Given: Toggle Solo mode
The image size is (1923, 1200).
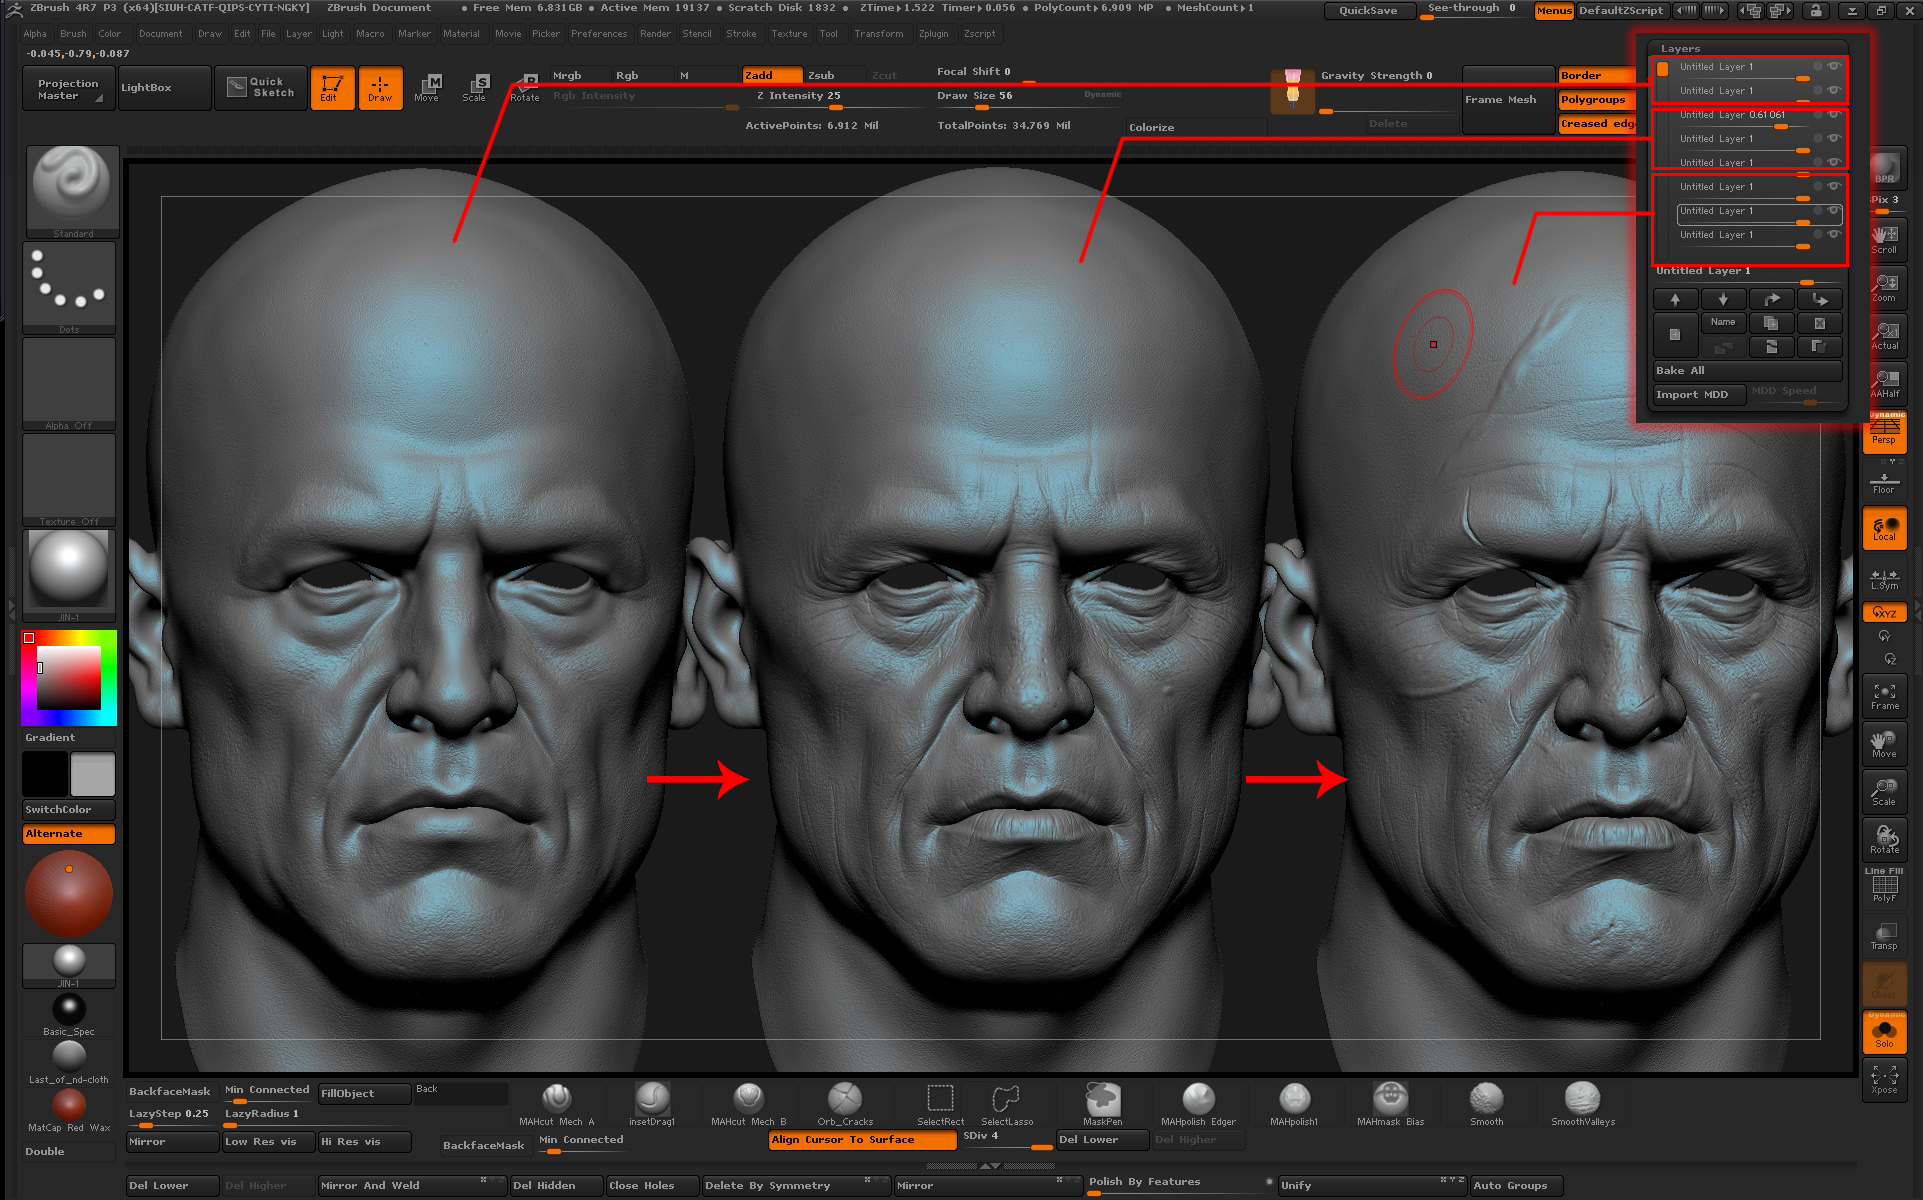Looking at the screenshot, I should tap(1885, 1033).
